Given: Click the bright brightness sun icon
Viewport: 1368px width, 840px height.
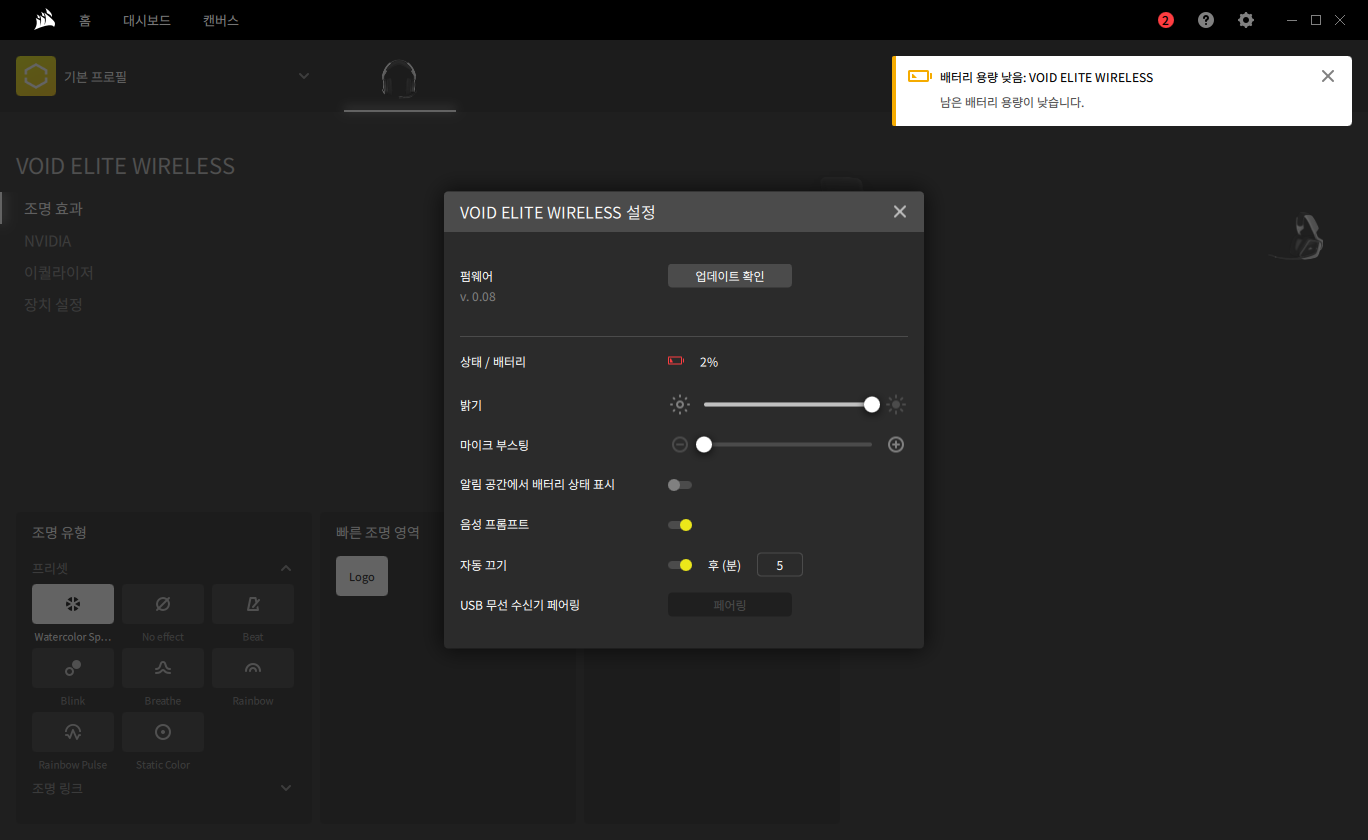Looking at the screenshot, I should (x=896, y=404).
